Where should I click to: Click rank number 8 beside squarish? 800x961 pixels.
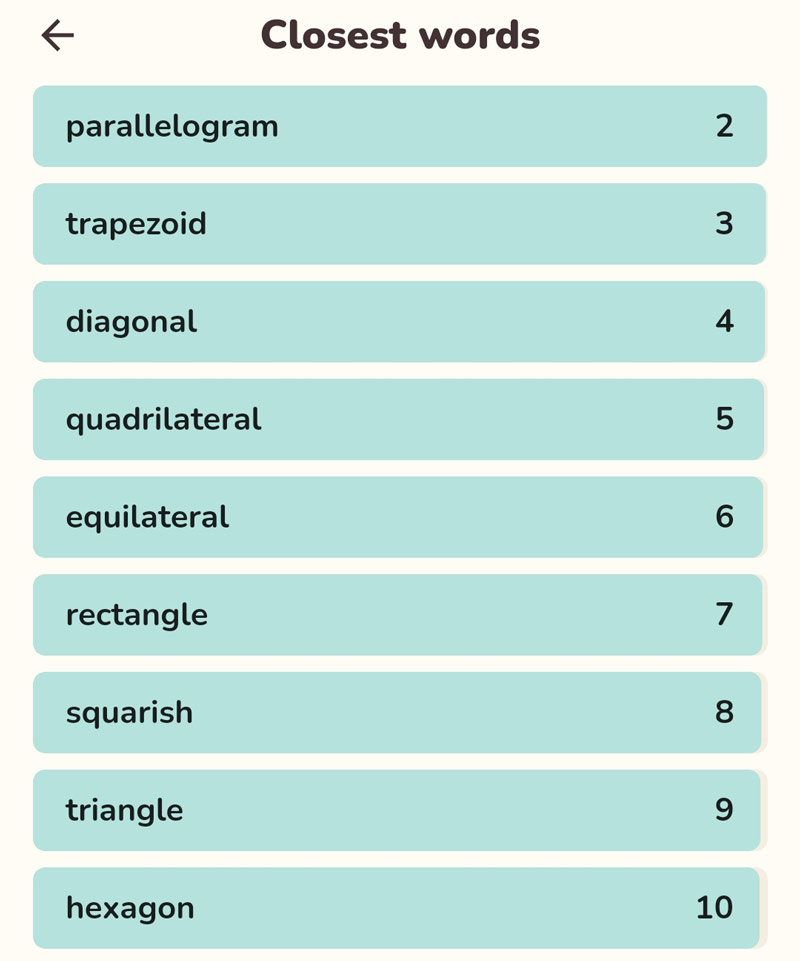click(x=724, y=712)
